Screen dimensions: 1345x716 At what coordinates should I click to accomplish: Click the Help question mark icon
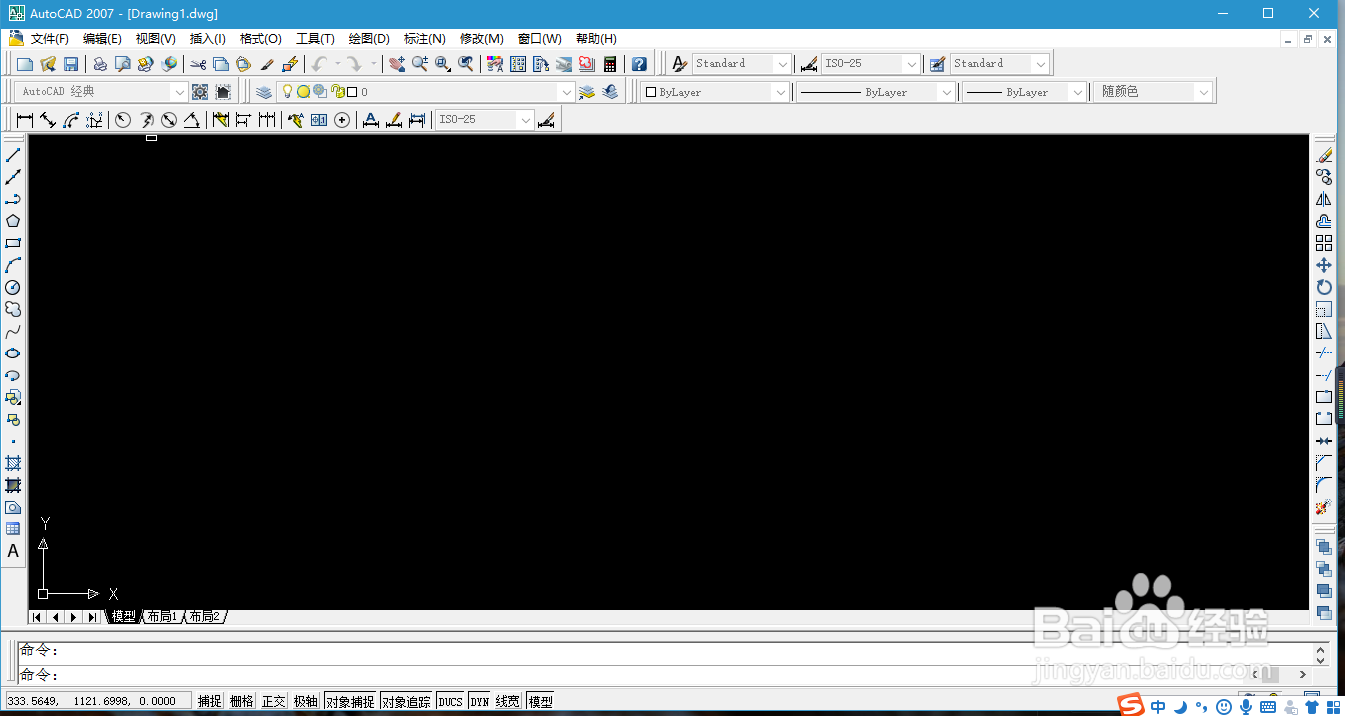pos(640,64)
